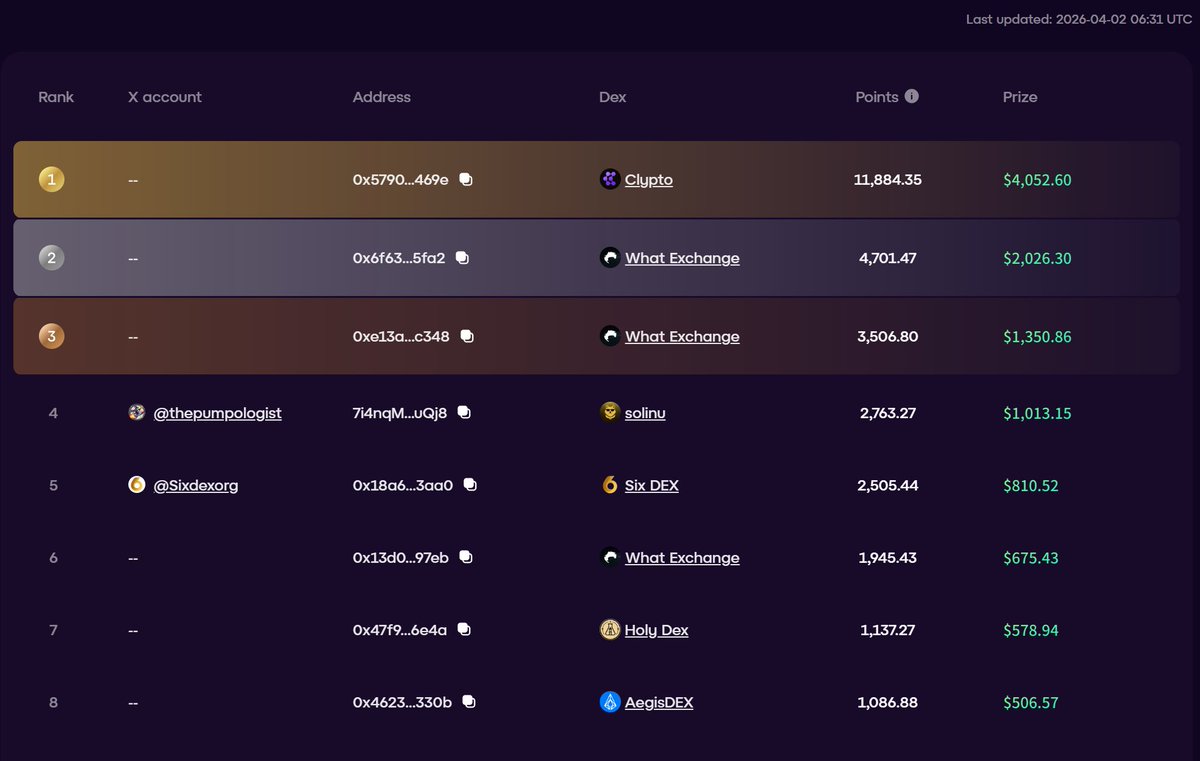
Task: Click rank number 4
Action: (53, 413)
